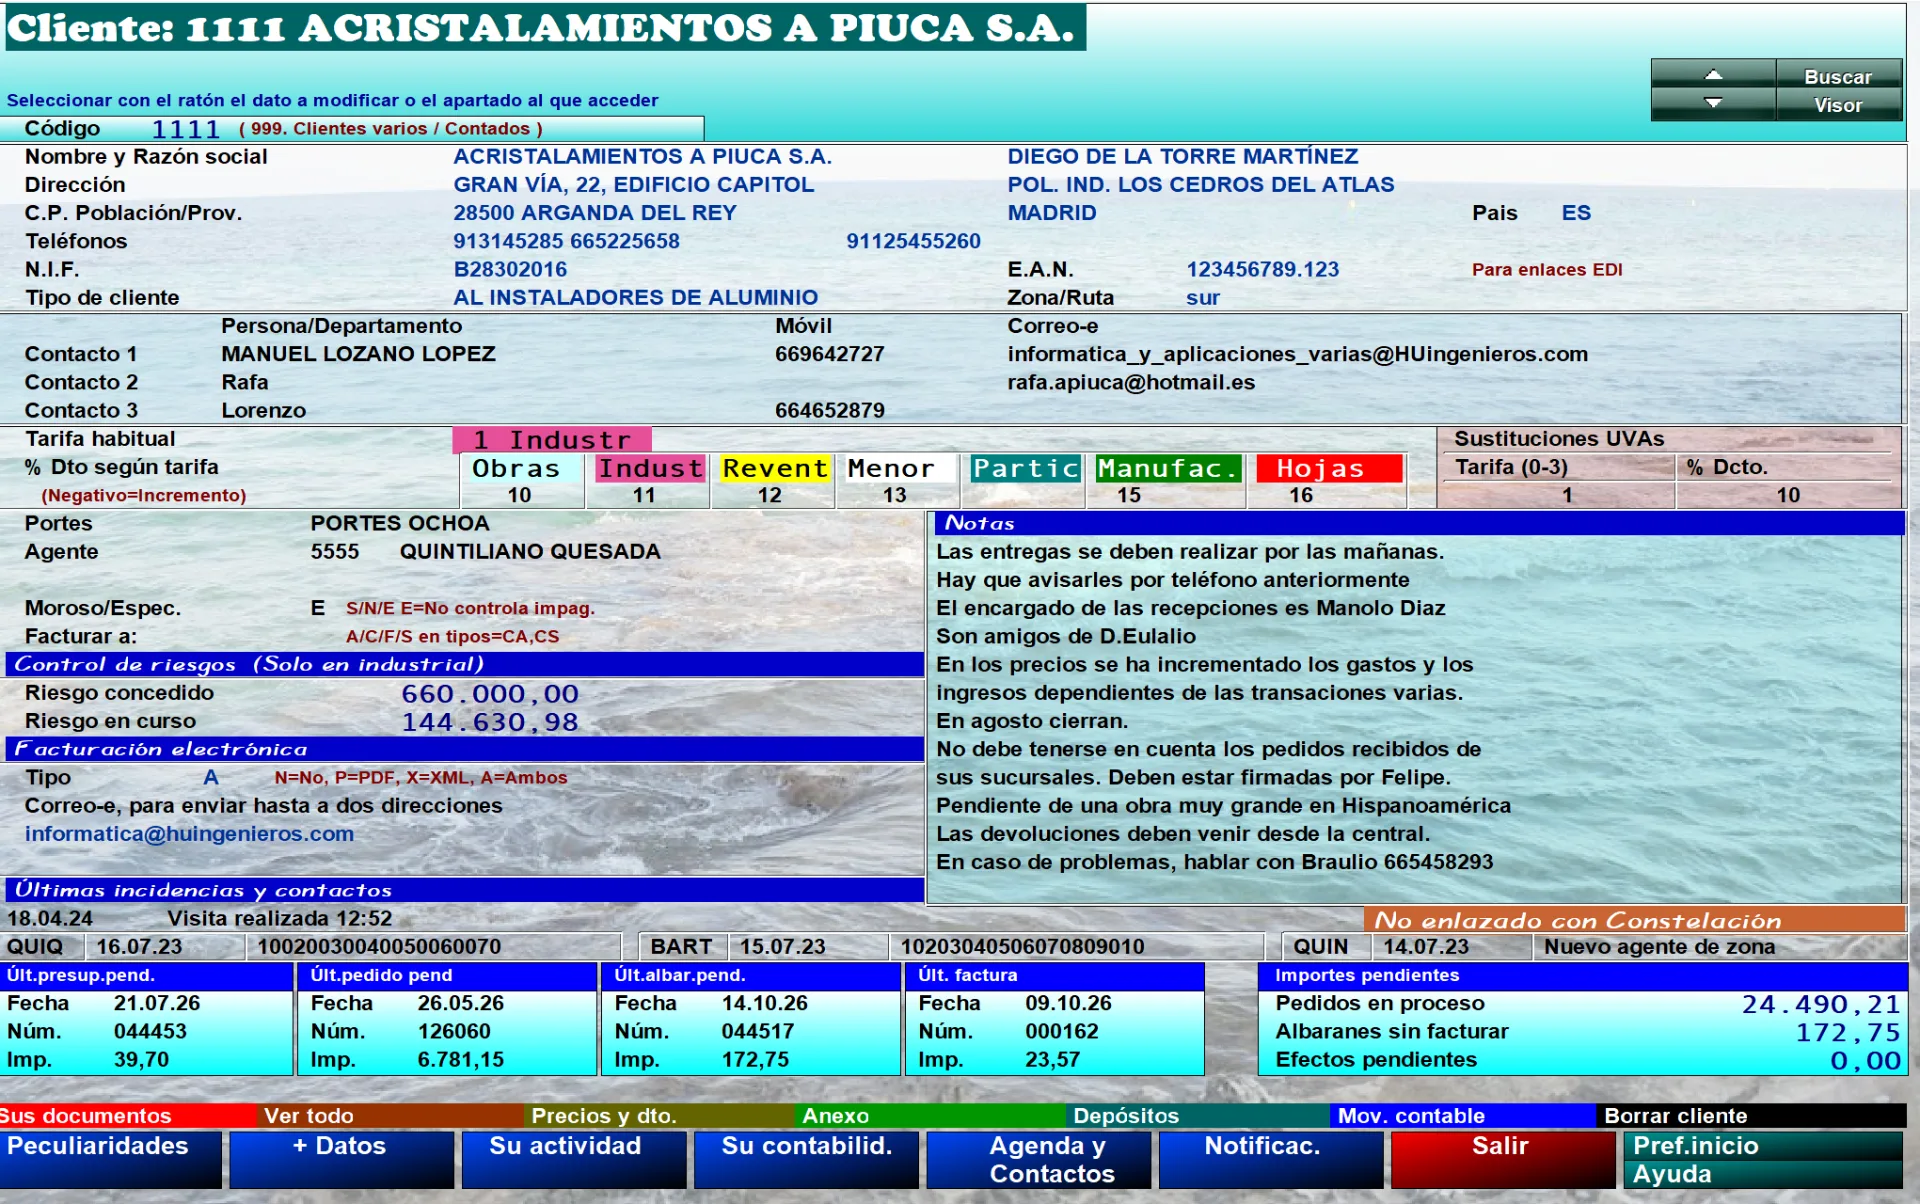Open the + Datos section

click(342, 1159)
